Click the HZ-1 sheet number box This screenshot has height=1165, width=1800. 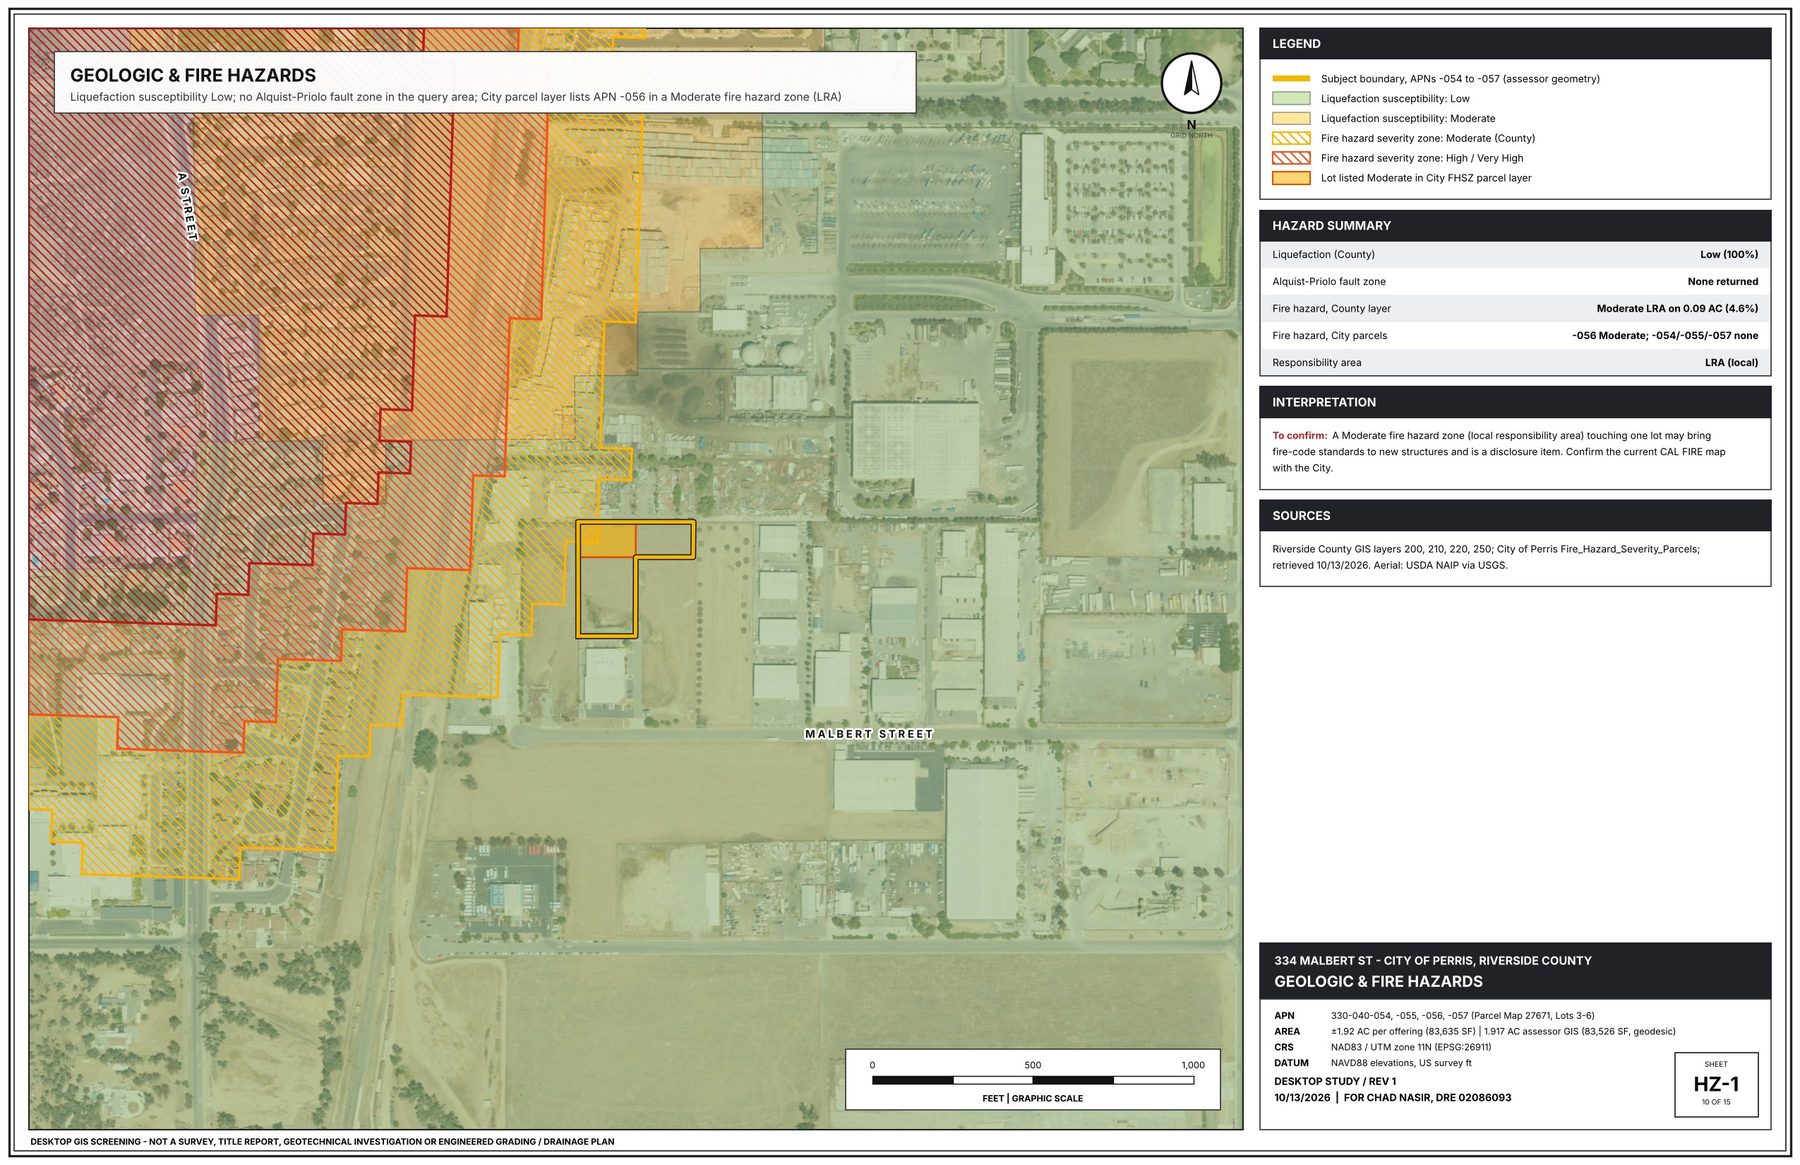pyautogui.click(x=1716, y=1084)
